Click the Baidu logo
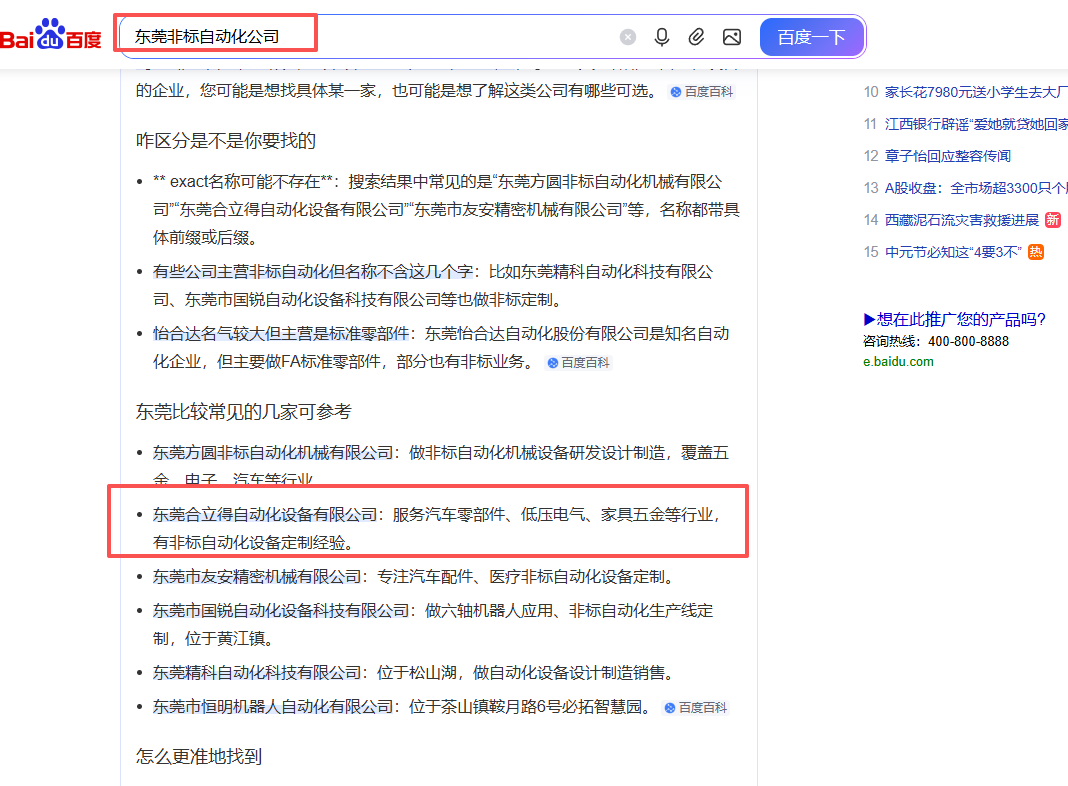The width and height of the screenshot is (1068, 786). click(x=50, y=35)
